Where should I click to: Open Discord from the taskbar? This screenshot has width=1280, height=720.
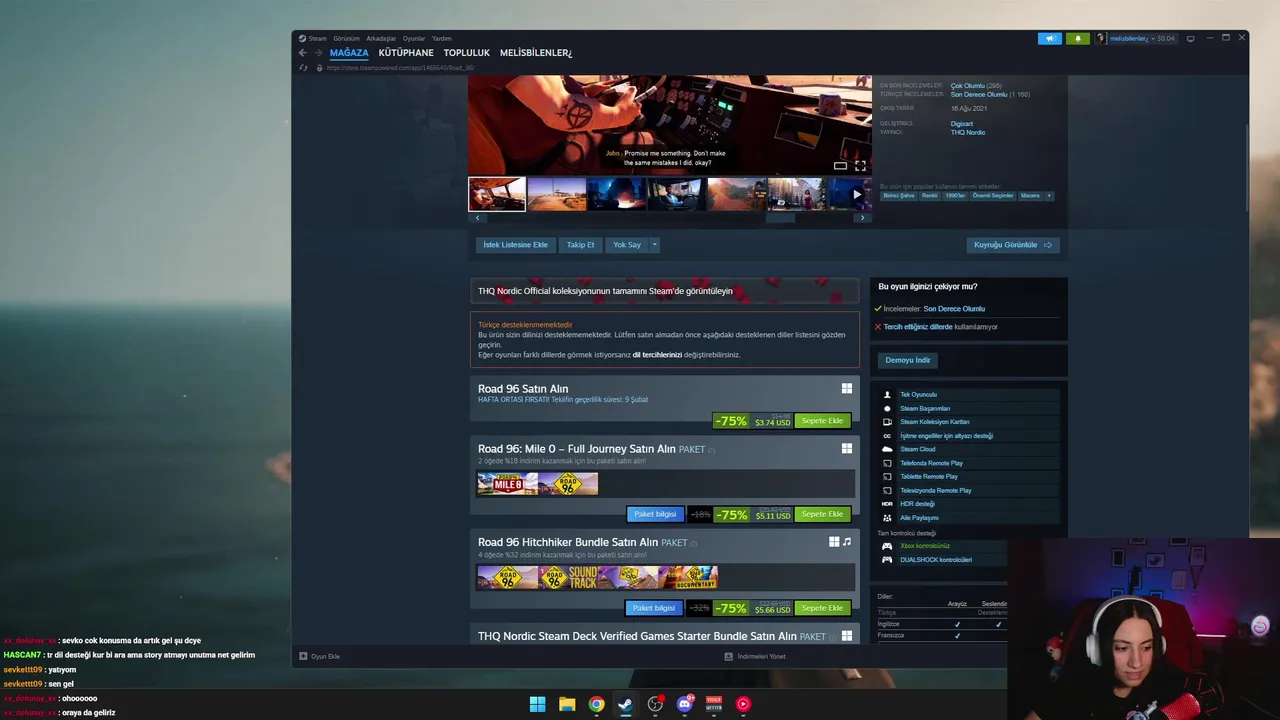click(x=685, y=704)
